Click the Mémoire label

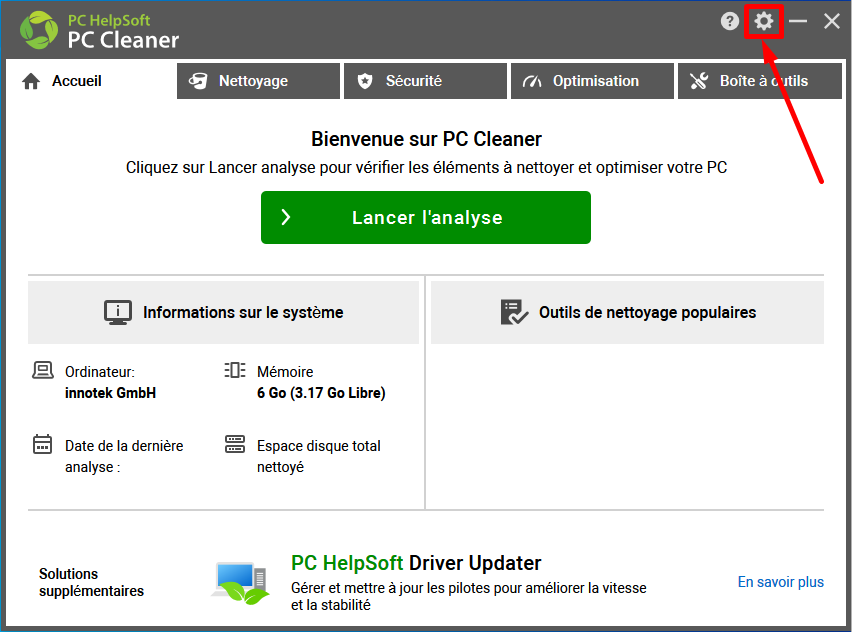285,372
